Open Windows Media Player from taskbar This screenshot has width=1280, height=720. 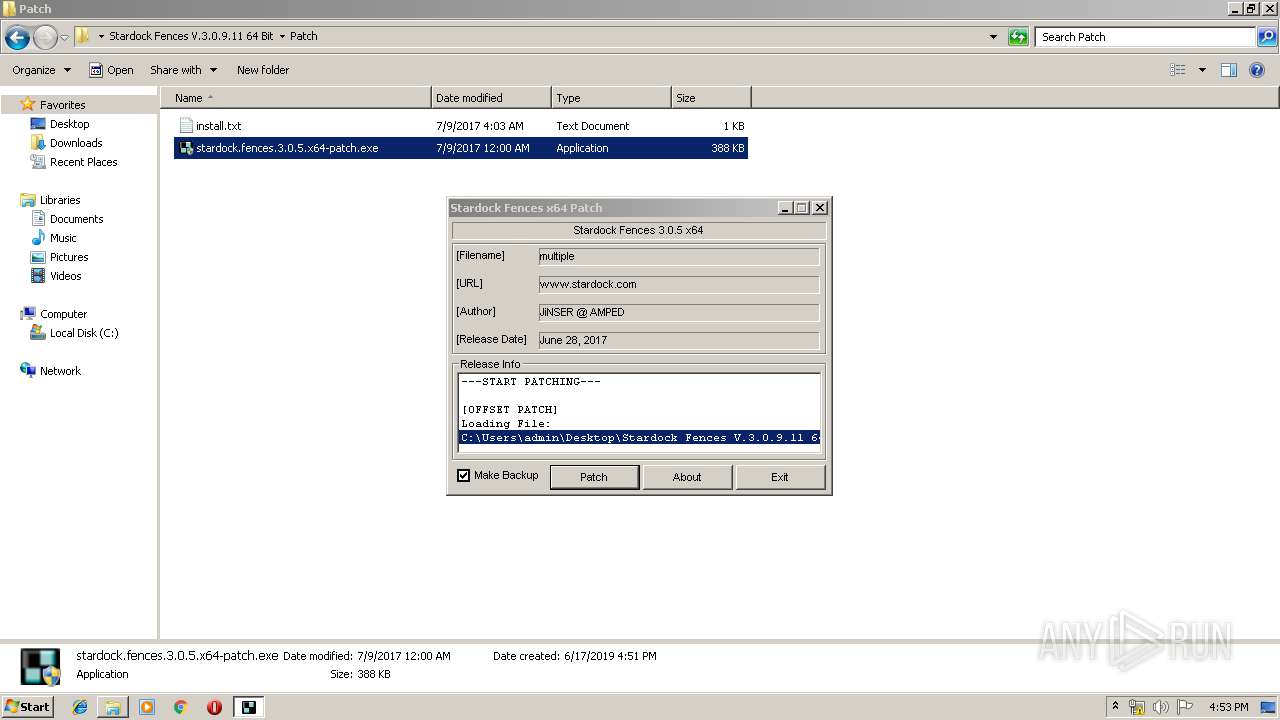147,707
